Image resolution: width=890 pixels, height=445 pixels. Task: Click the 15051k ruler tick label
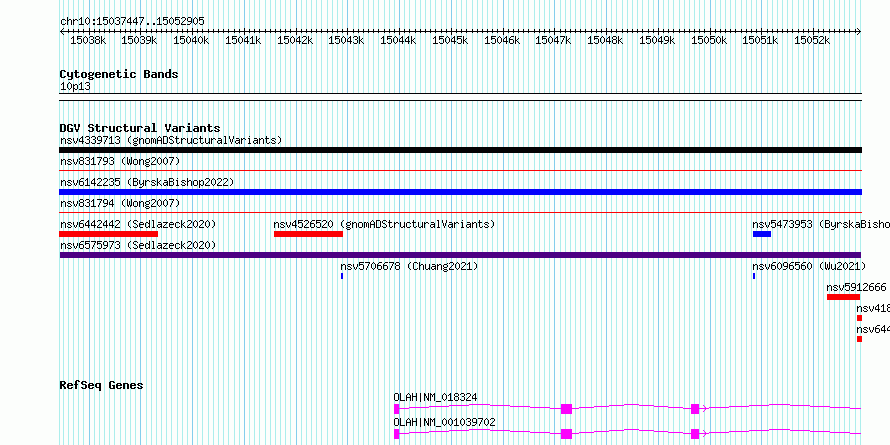click(761, 40)
